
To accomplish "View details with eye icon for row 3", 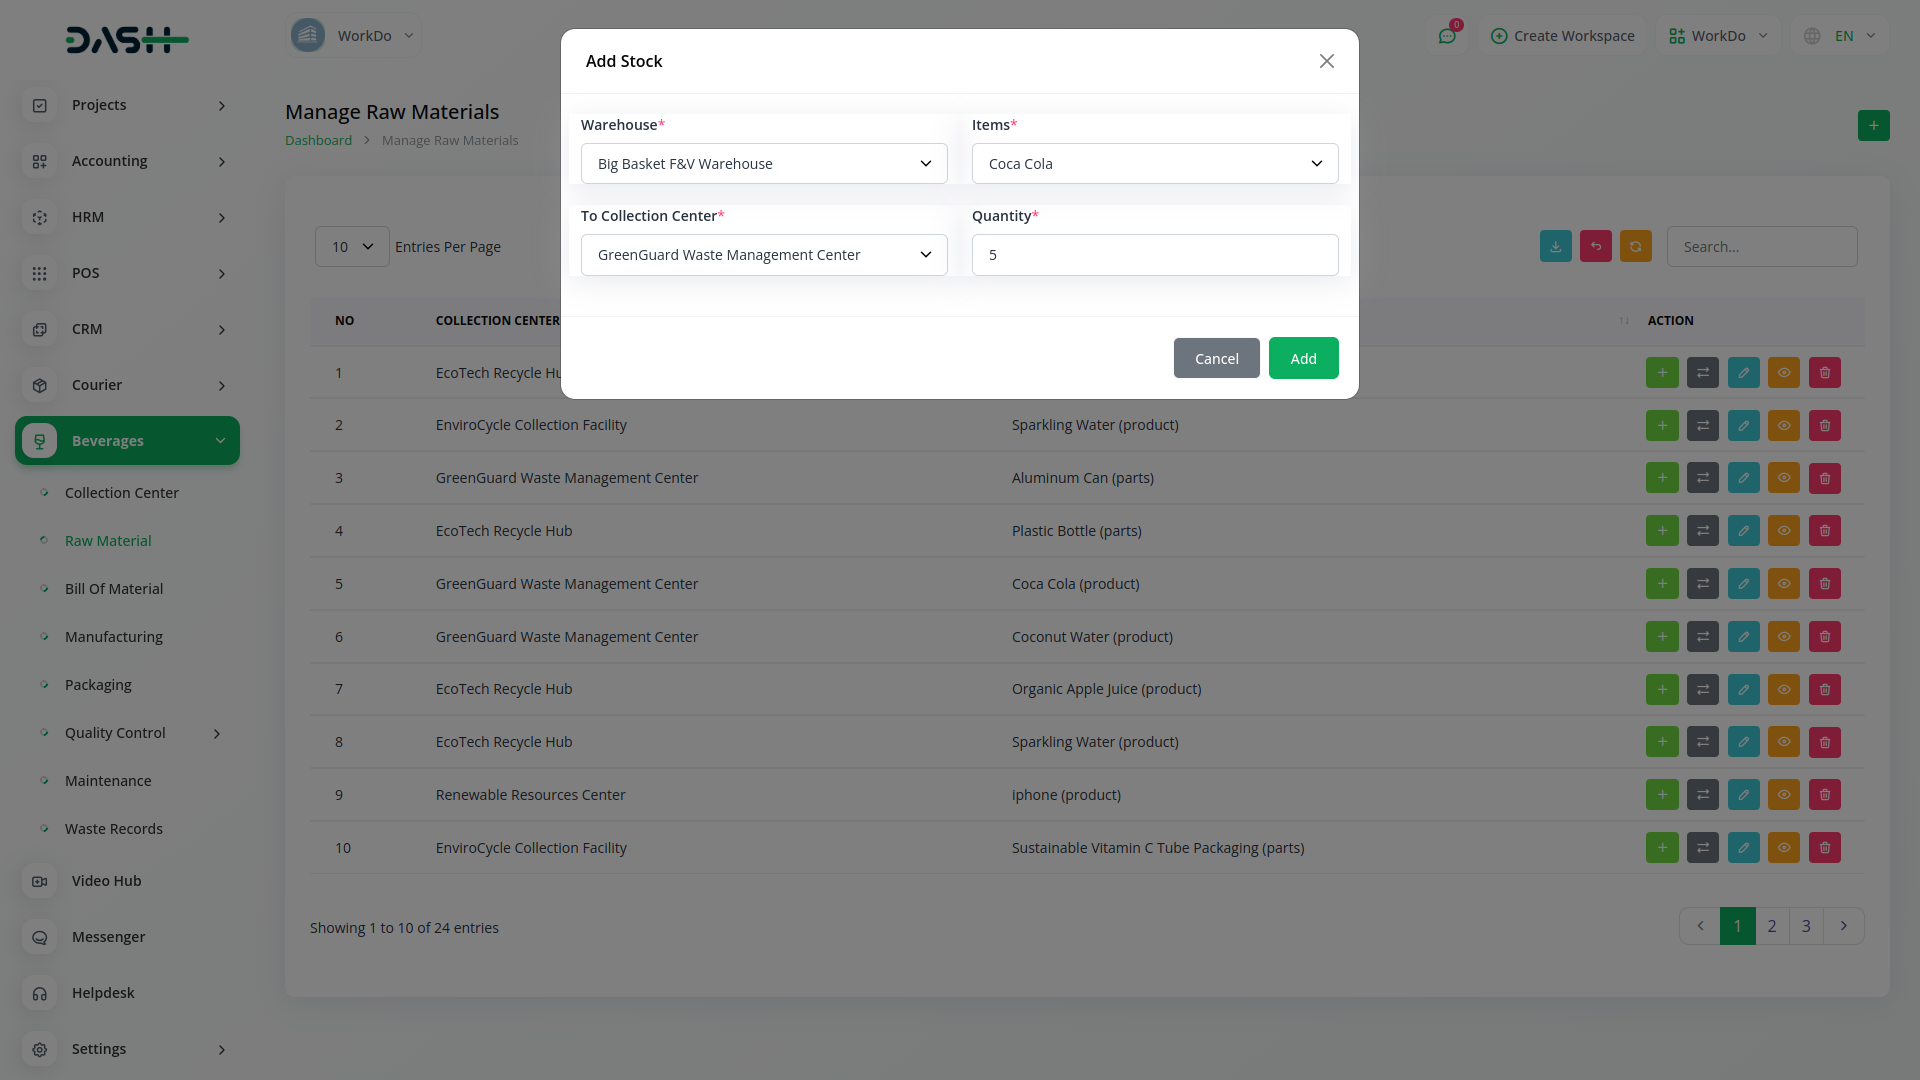I will [x=1783, y=478].
